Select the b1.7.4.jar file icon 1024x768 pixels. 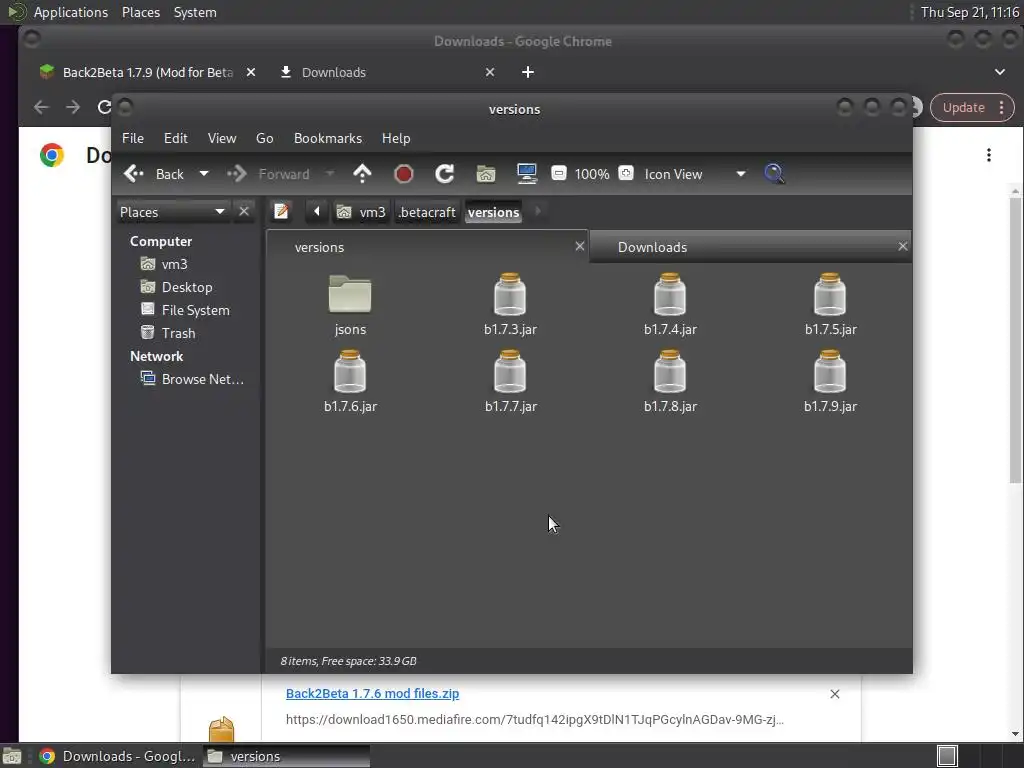pyautogui.click(x=670, y=295)
